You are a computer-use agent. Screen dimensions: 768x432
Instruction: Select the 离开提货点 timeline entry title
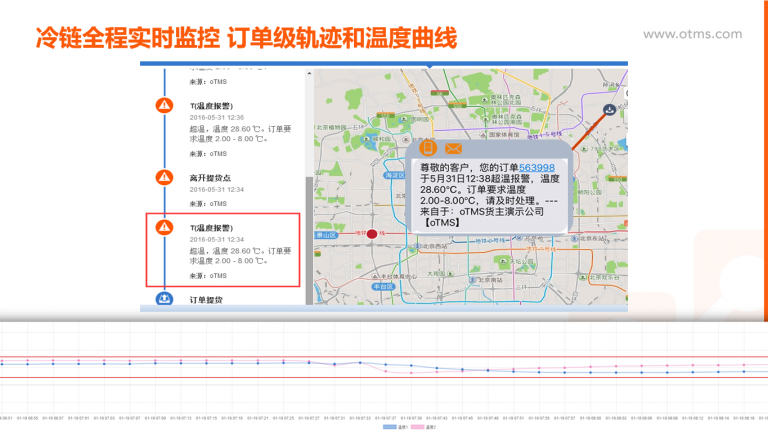click(x=211, y=177)
